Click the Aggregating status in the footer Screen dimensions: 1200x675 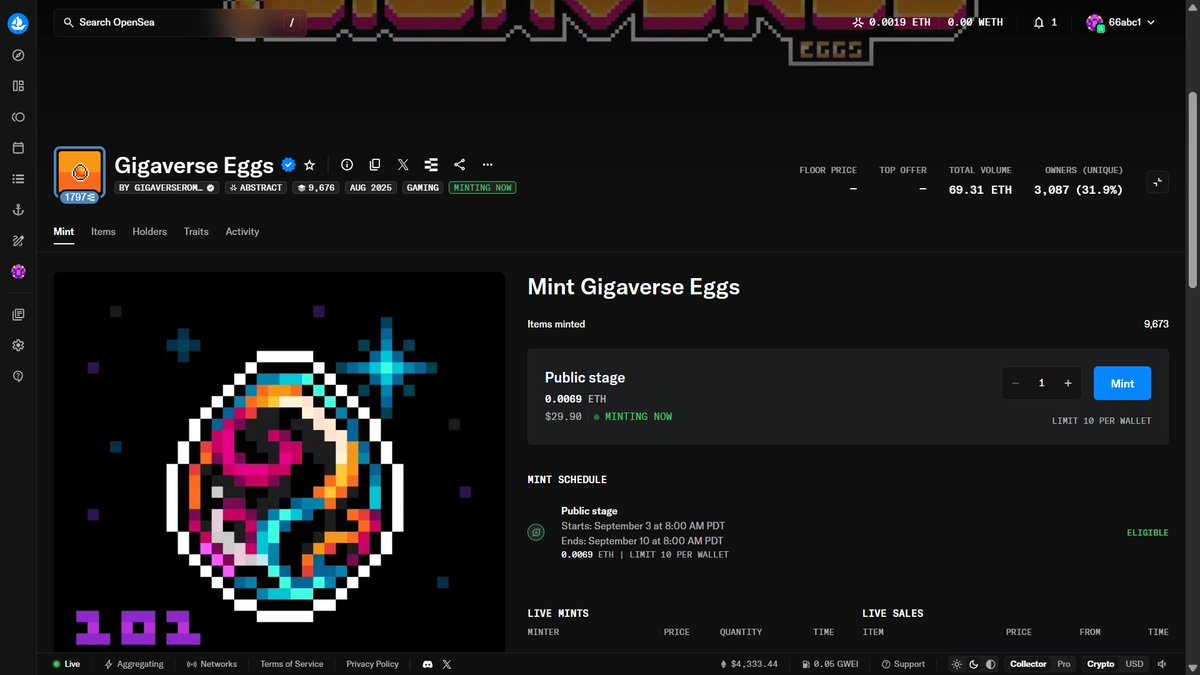click(134, 664)
